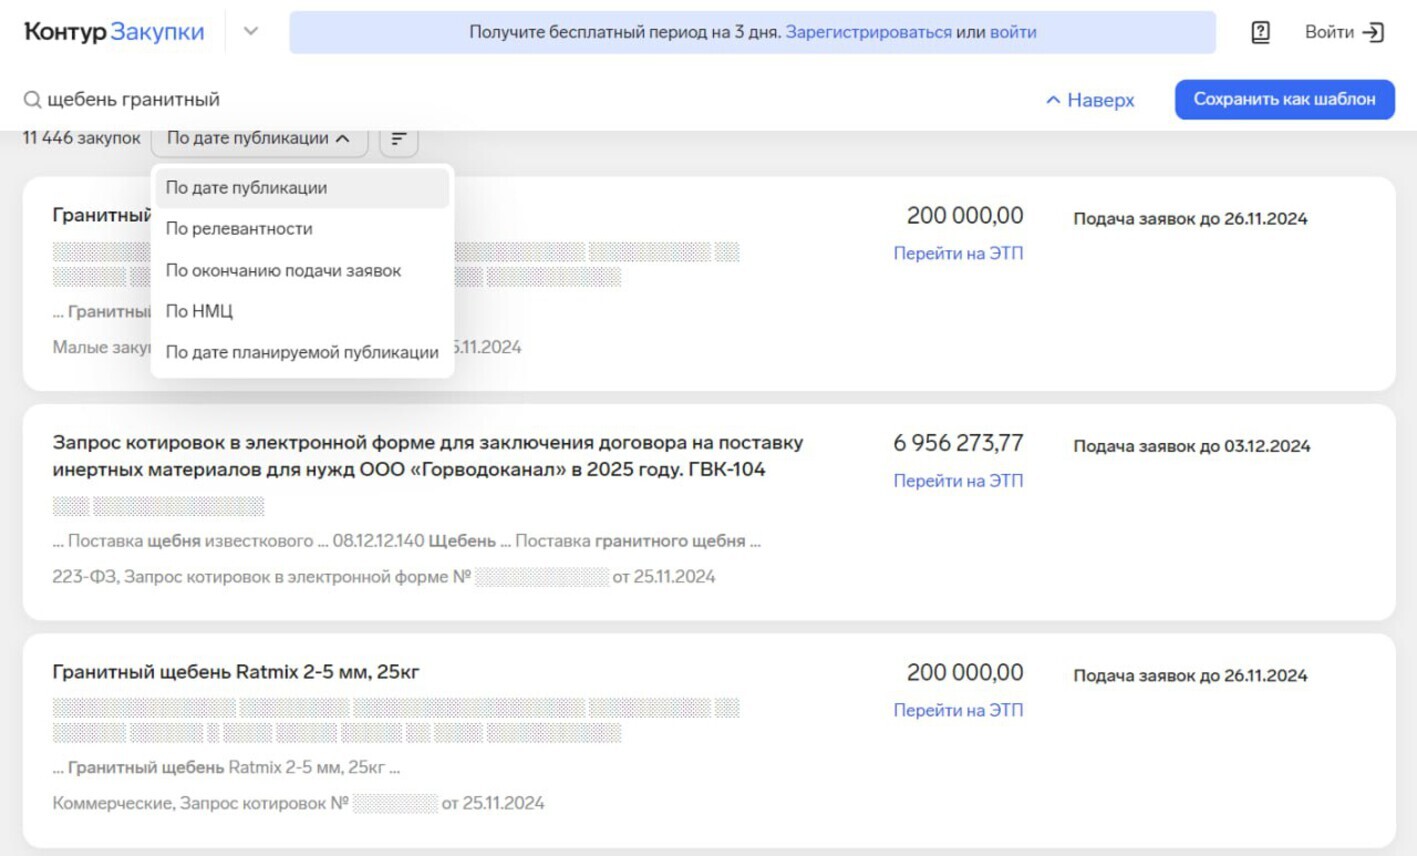Choose По релевантности in sort menu

tap(239, 229)
